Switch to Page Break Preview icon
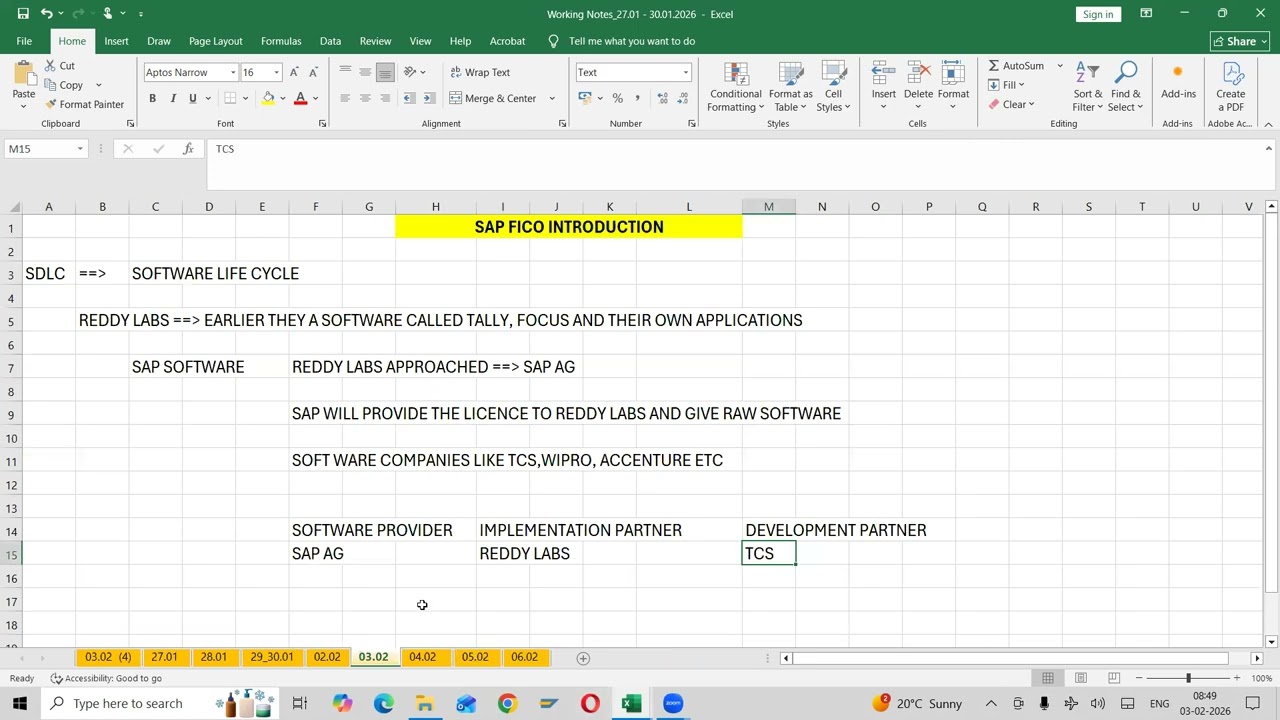1280x720 pixels. click(1114, 678)
